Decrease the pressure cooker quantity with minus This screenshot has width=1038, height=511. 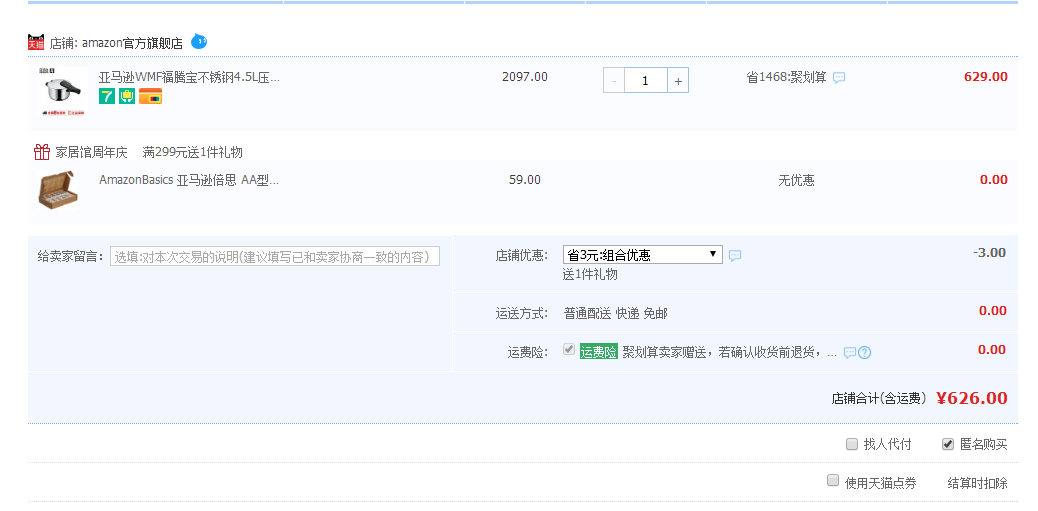(x=614, y=81)
